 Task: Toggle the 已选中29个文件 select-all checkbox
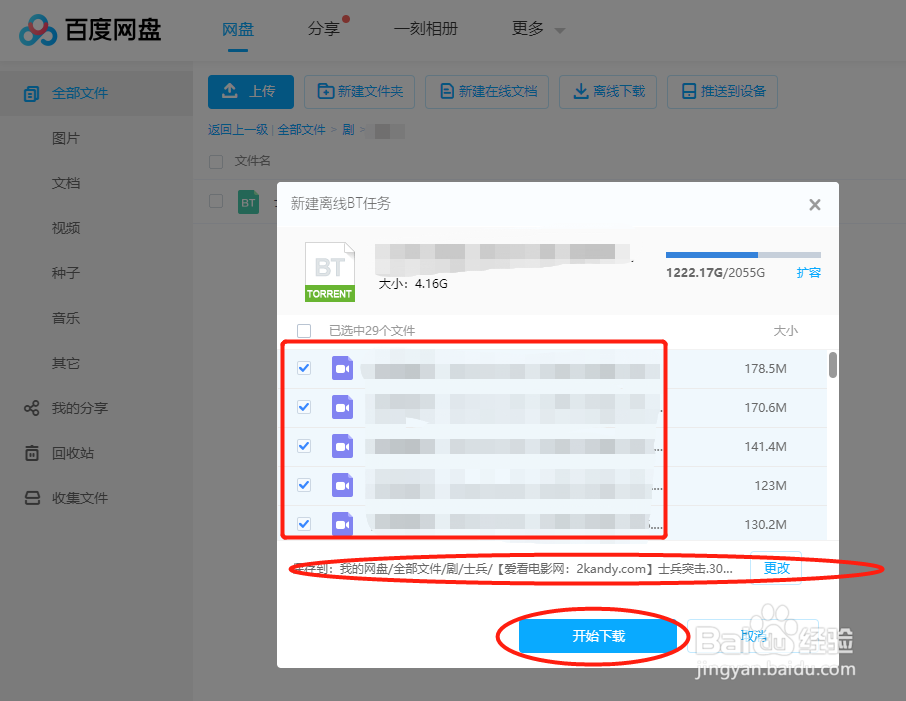pyautogui.click(x=304, y=331)
